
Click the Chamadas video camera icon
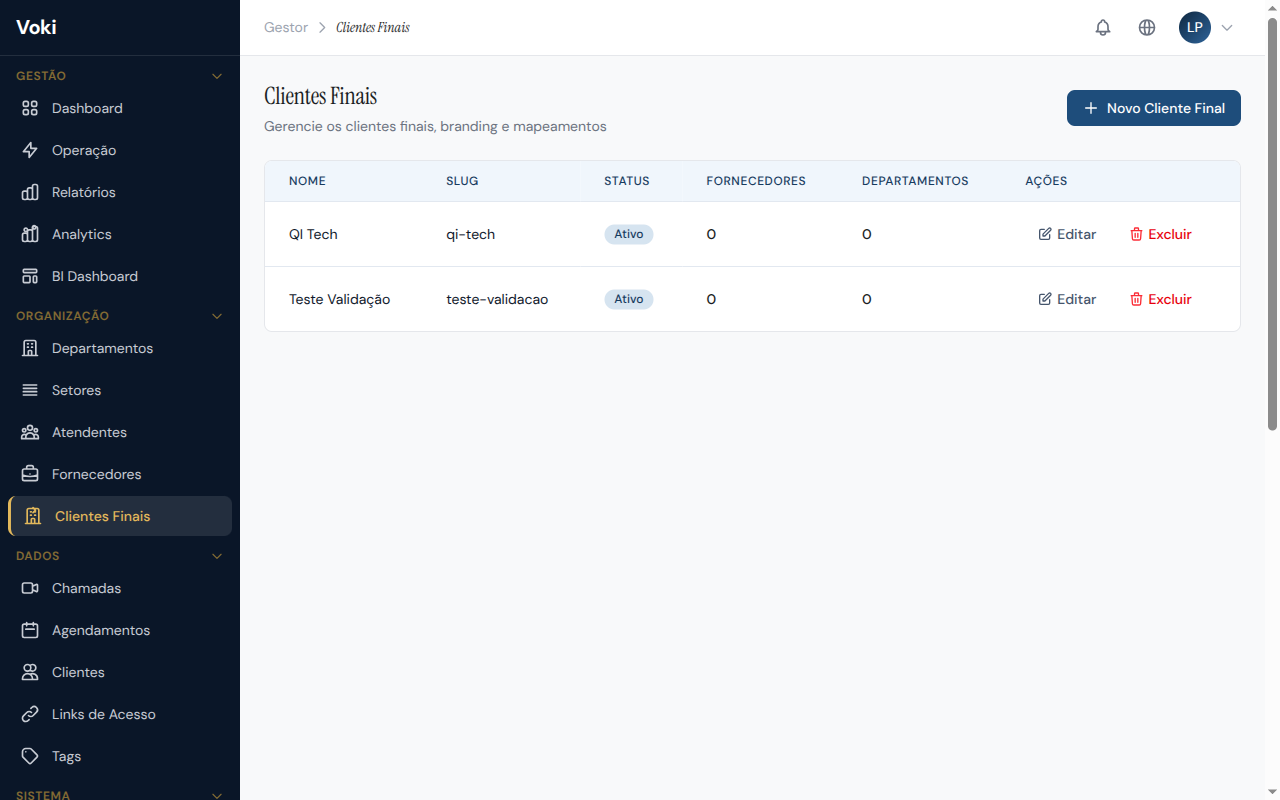(x=30, y=588)
